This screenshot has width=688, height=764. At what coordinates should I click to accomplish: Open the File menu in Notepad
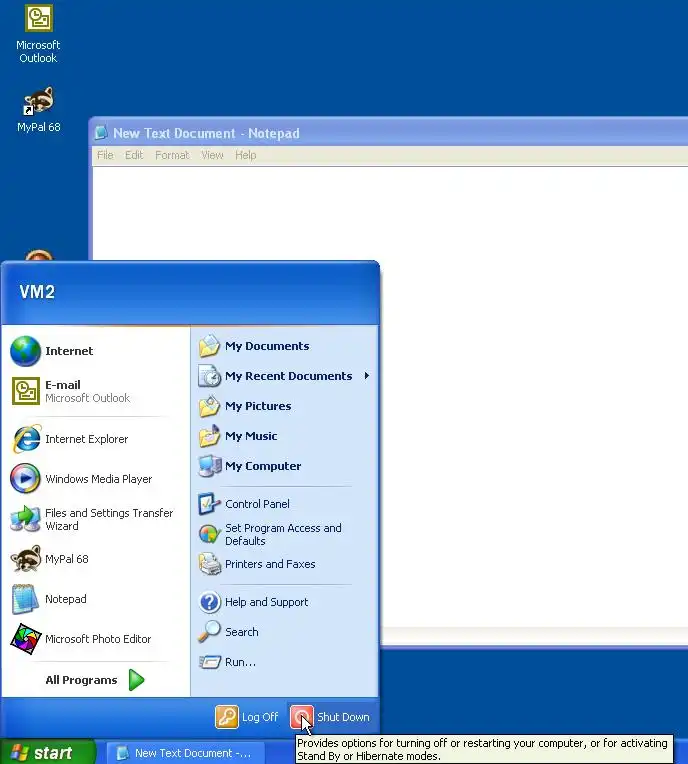(105, 155)
